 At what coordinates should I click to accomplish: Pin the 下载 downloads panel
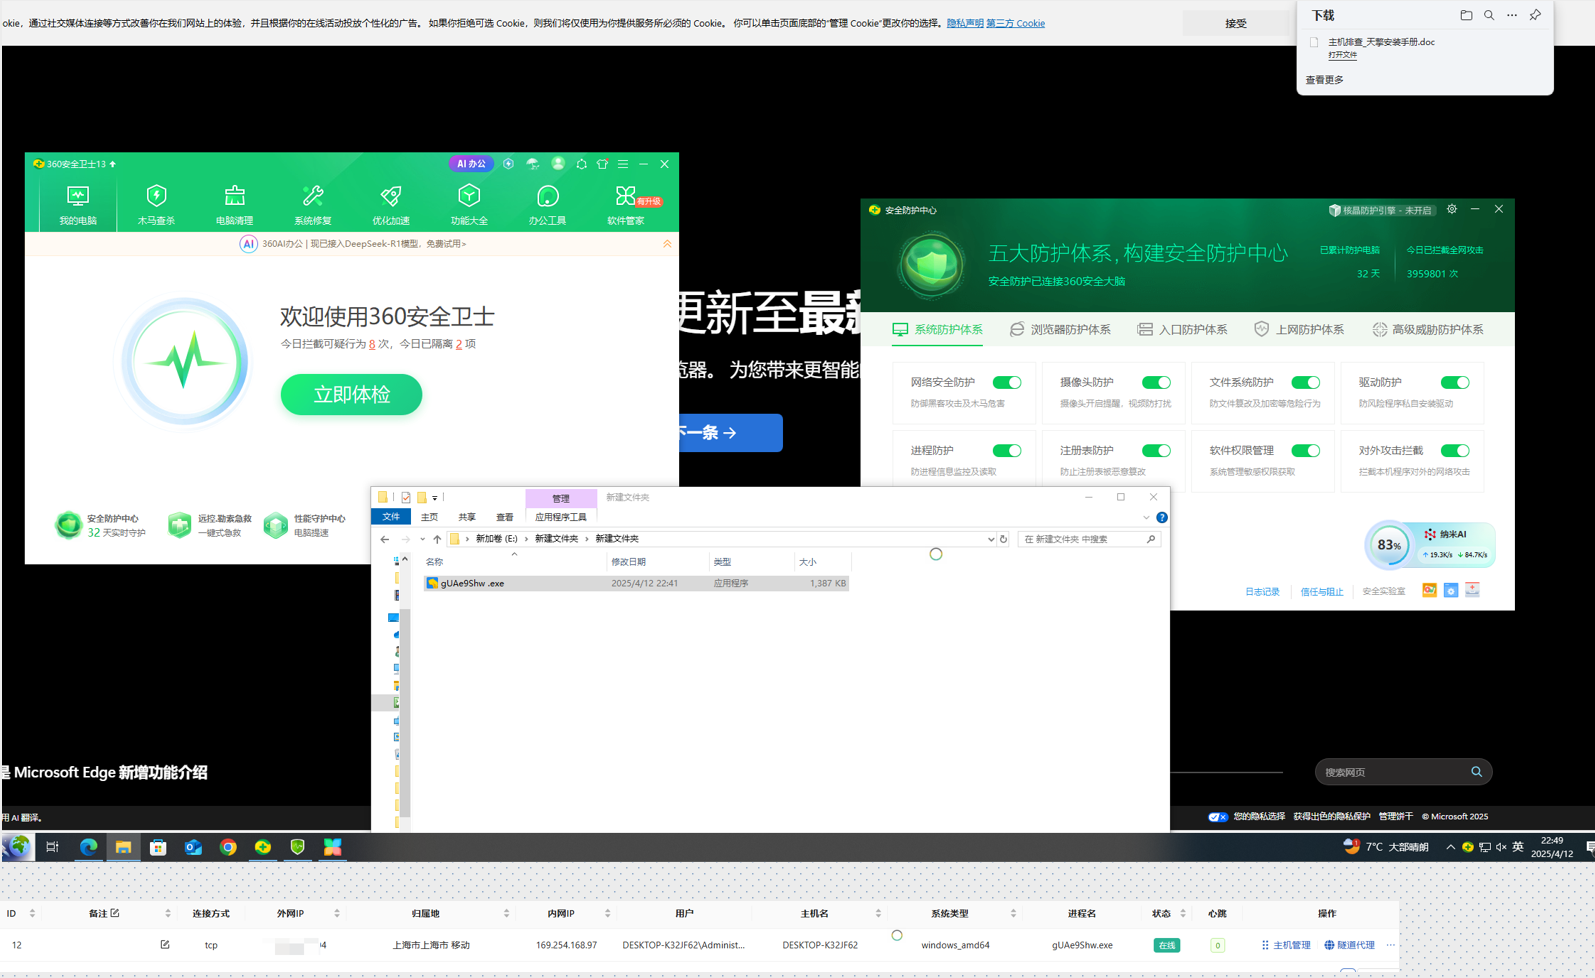tap(1535, 15)
